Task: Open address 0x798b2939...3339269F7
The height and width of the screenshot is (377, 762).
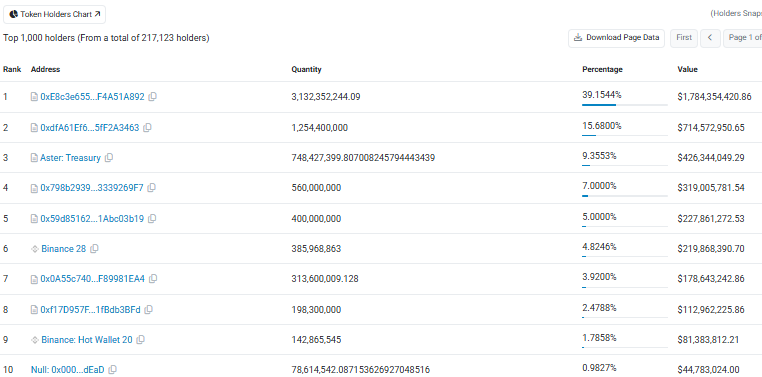Action: tap(92, 188)
